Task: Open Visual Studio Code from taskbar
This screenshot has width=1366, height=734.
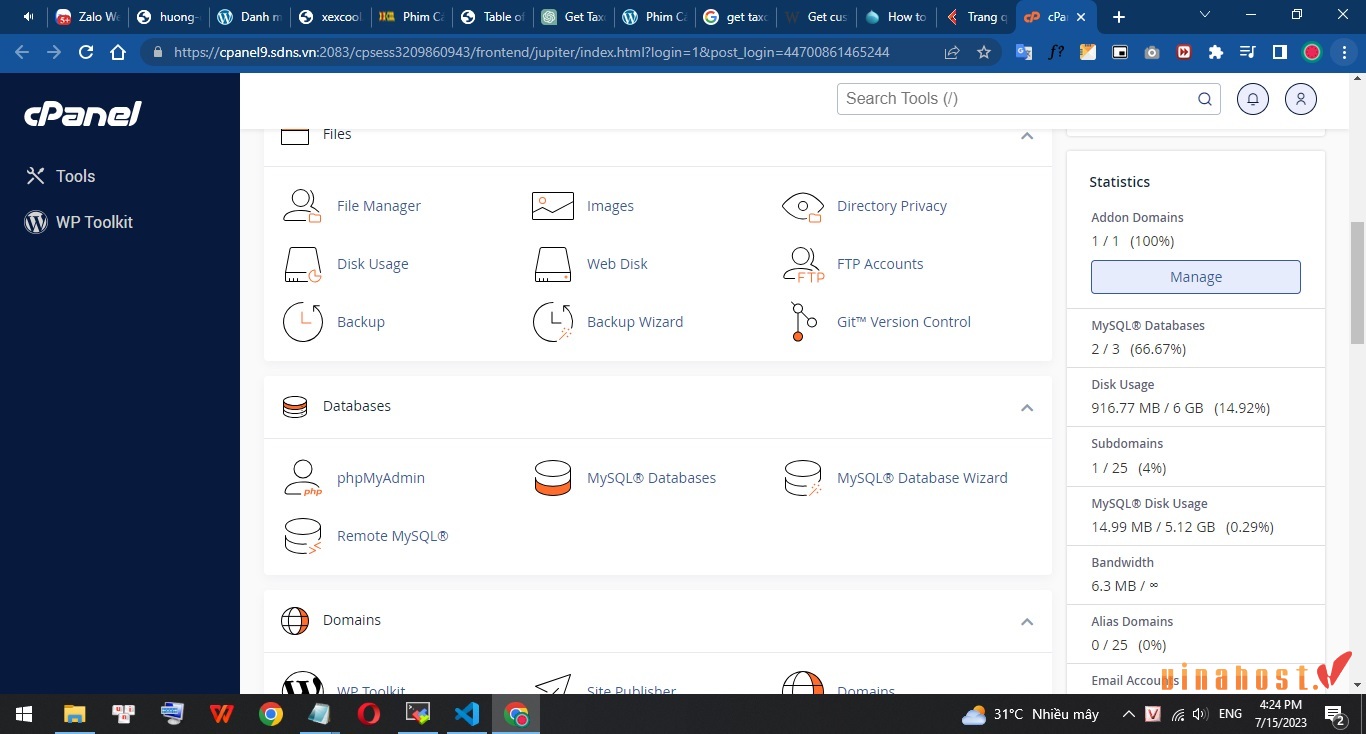Action: pos(467,714)
